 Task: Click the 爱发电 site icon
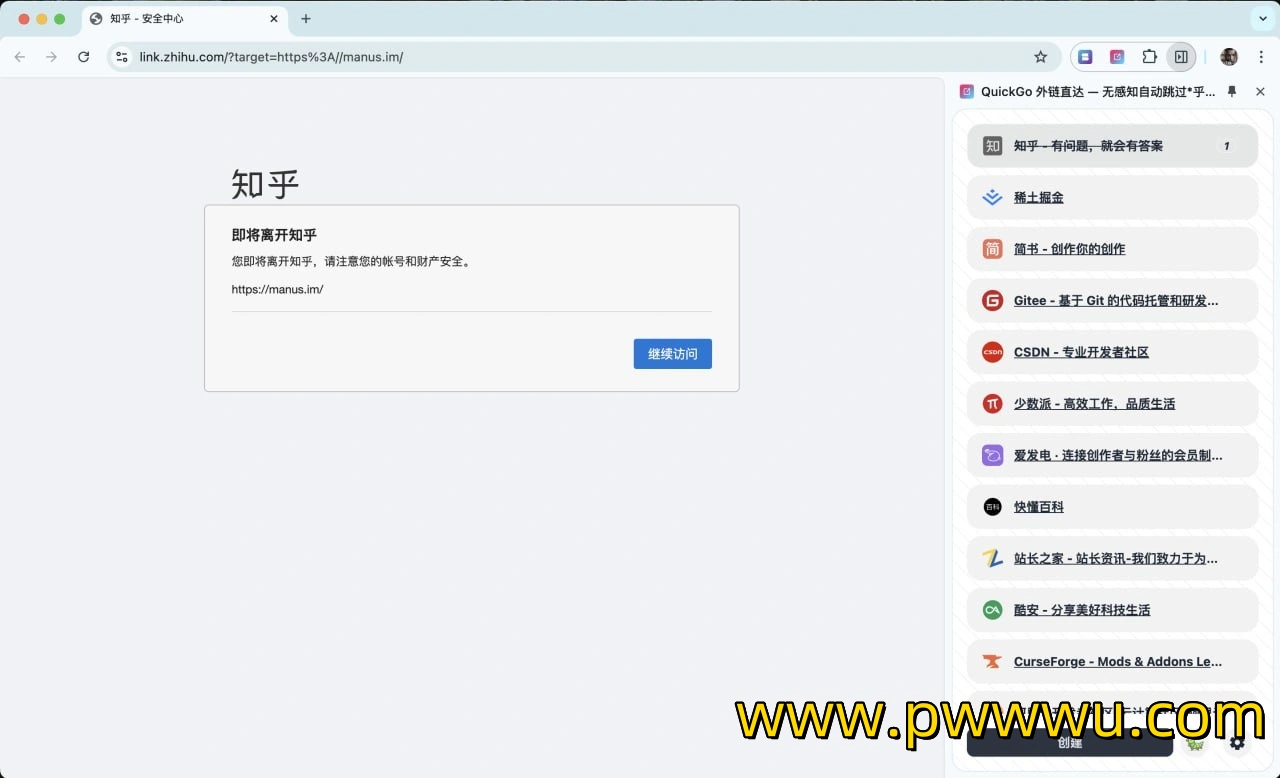click(992, 455)
